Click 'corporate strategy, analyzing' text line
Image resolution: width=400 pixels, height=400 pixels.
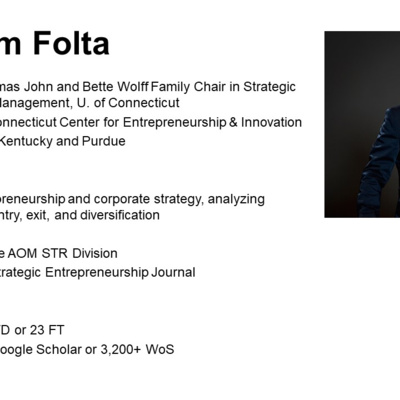(179, 199)
